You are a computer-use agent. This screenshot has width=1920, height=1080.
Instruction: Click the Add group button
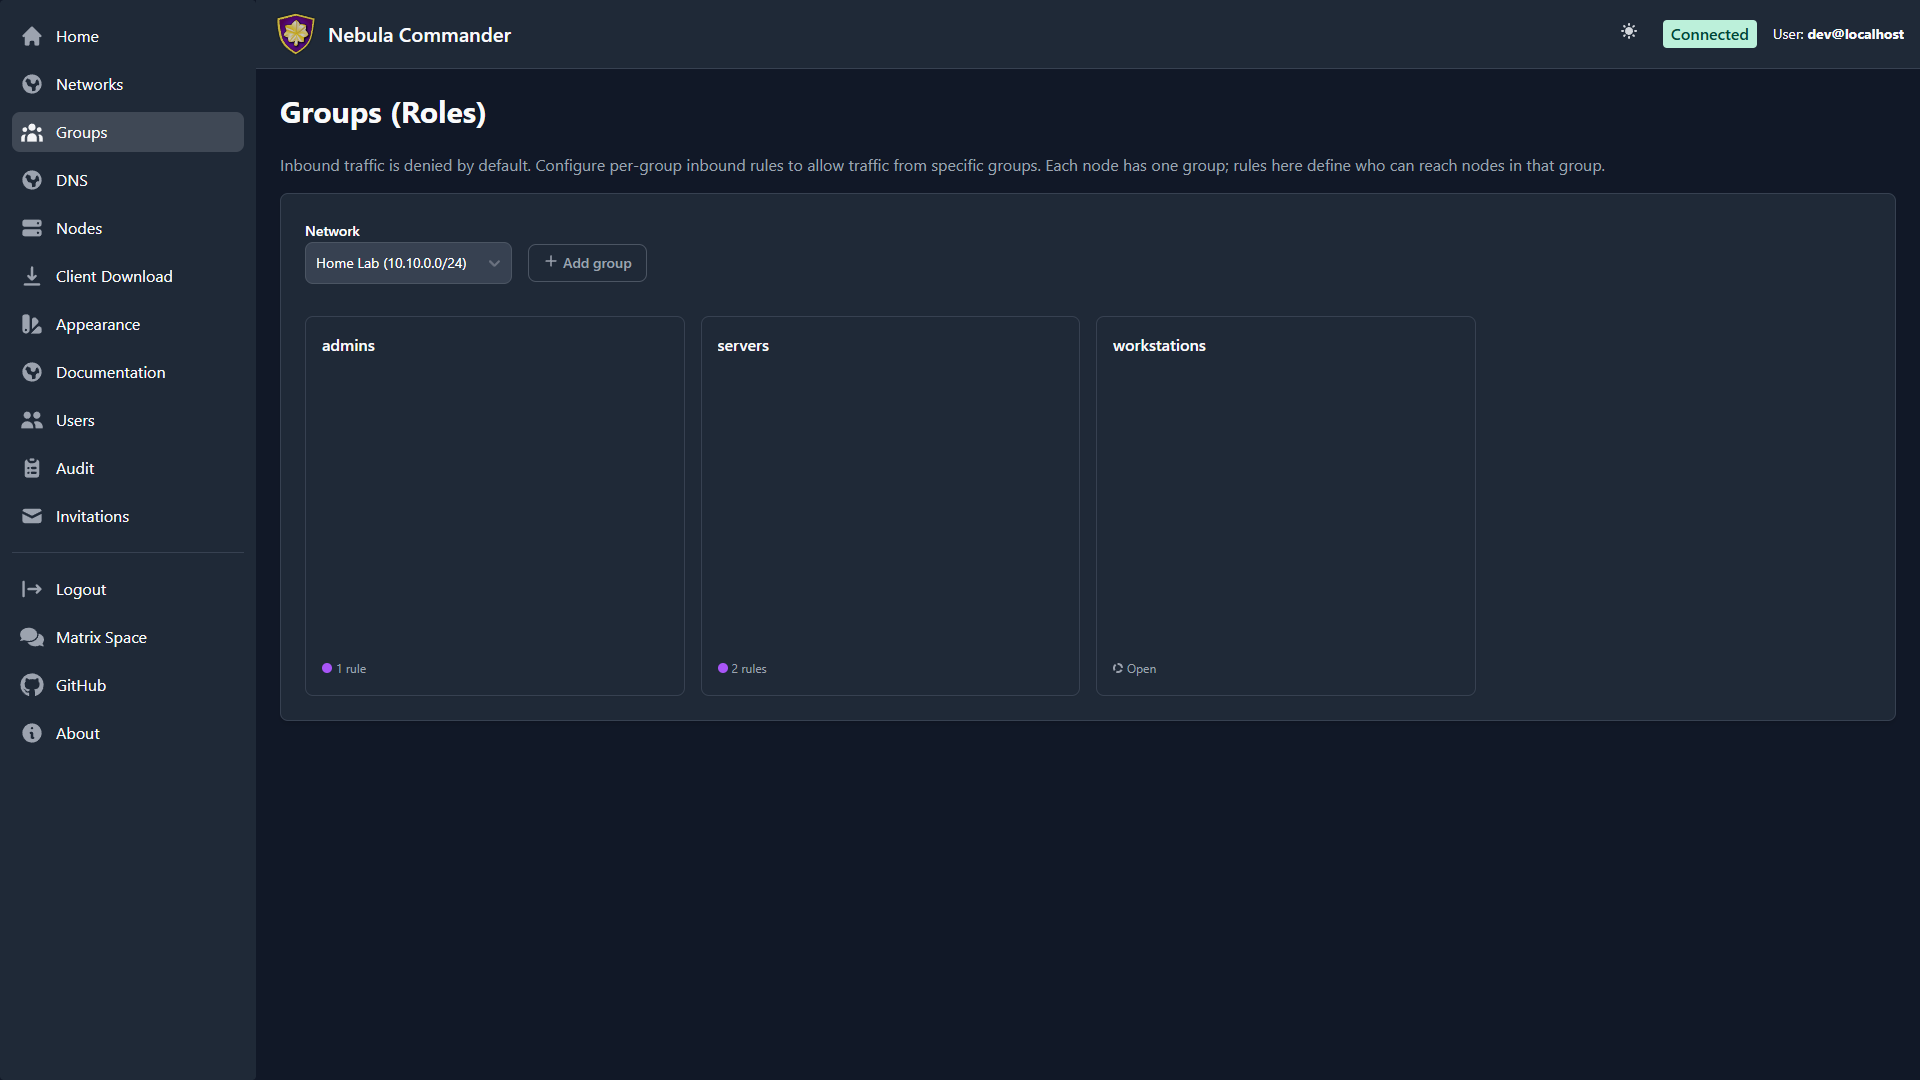pos(587,263)
